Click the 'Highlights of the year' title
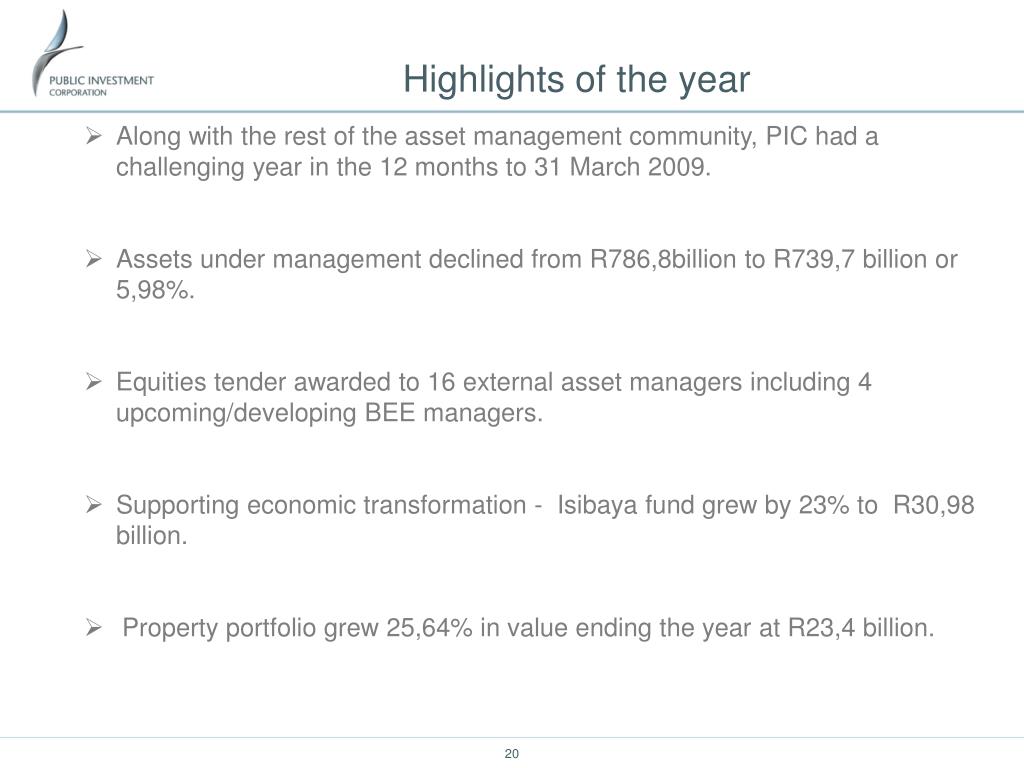The width and height of the screenshot is (1024, 768). click(x=576, y=80)
